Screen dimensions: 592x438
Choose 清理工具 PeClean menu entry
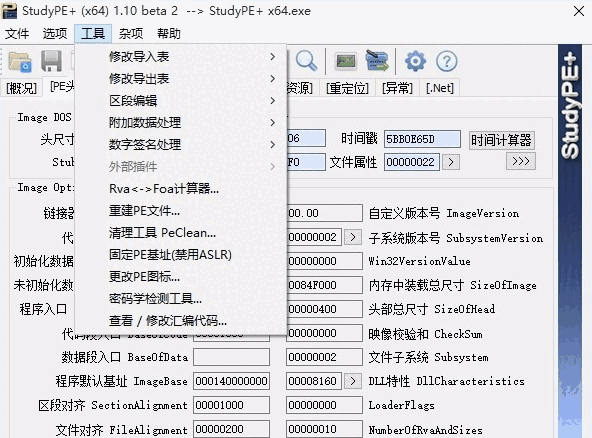tap(181, 233)
